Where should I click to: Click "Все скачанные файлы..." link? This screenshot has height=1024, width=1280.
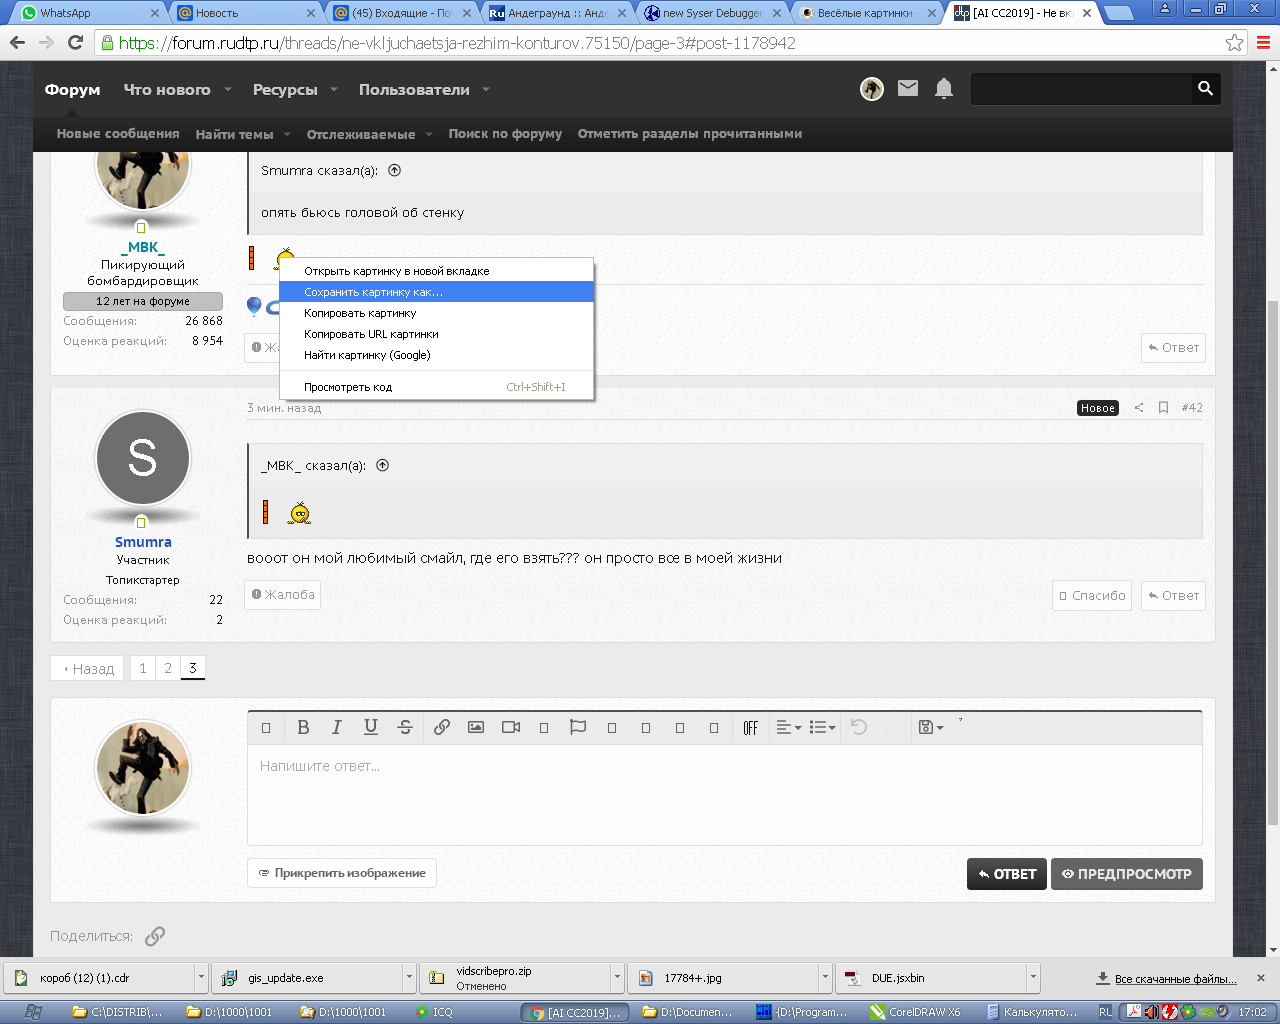(1166, 979)
